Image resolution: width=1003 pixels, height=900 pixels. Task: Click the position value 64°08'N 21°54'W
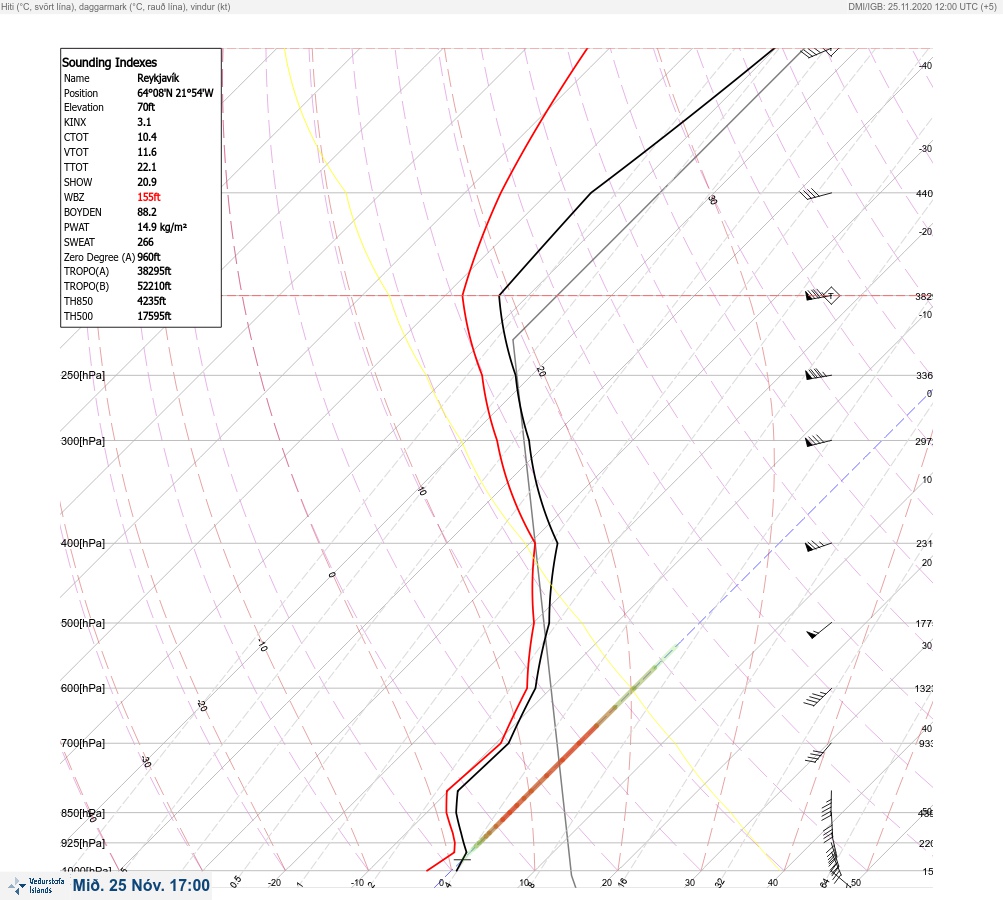(x=175, y=93)
